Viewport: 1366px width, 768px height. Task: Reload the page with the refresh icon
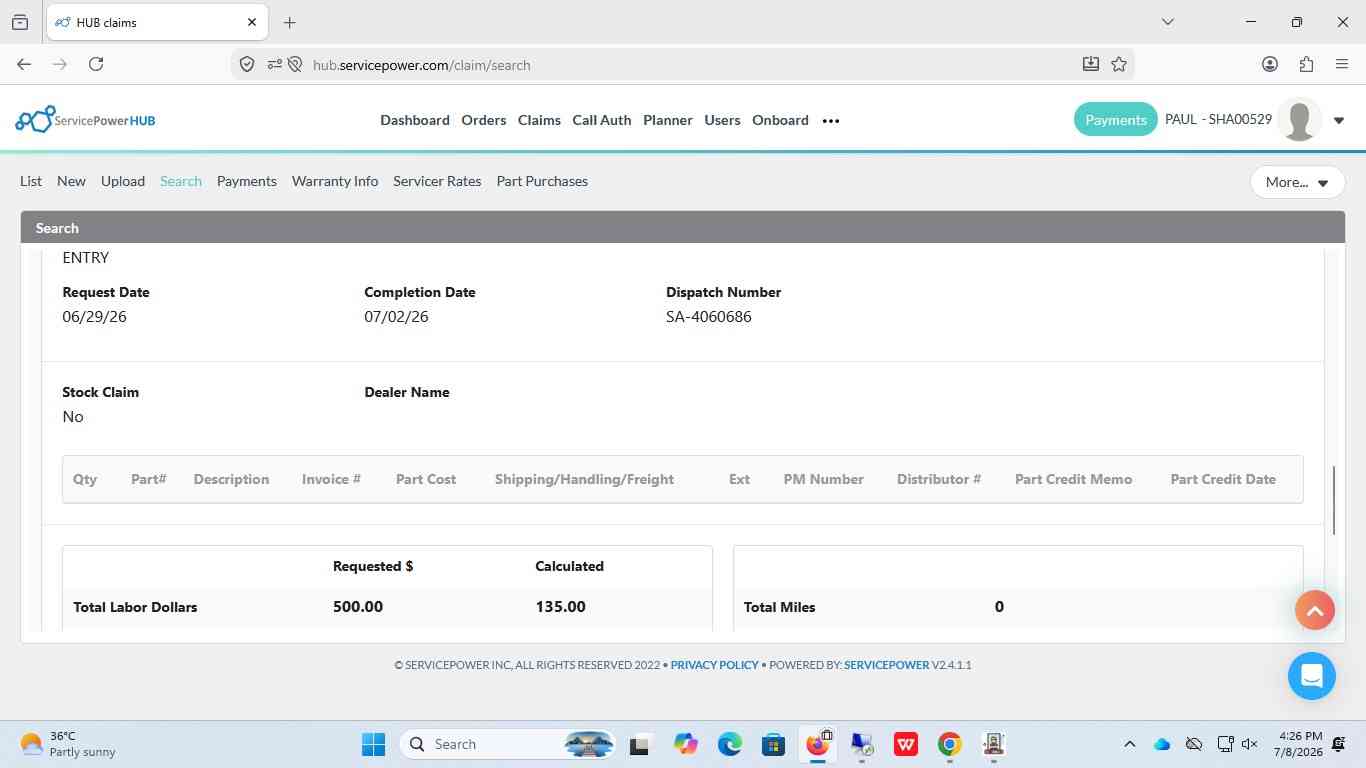coord(96,64)
